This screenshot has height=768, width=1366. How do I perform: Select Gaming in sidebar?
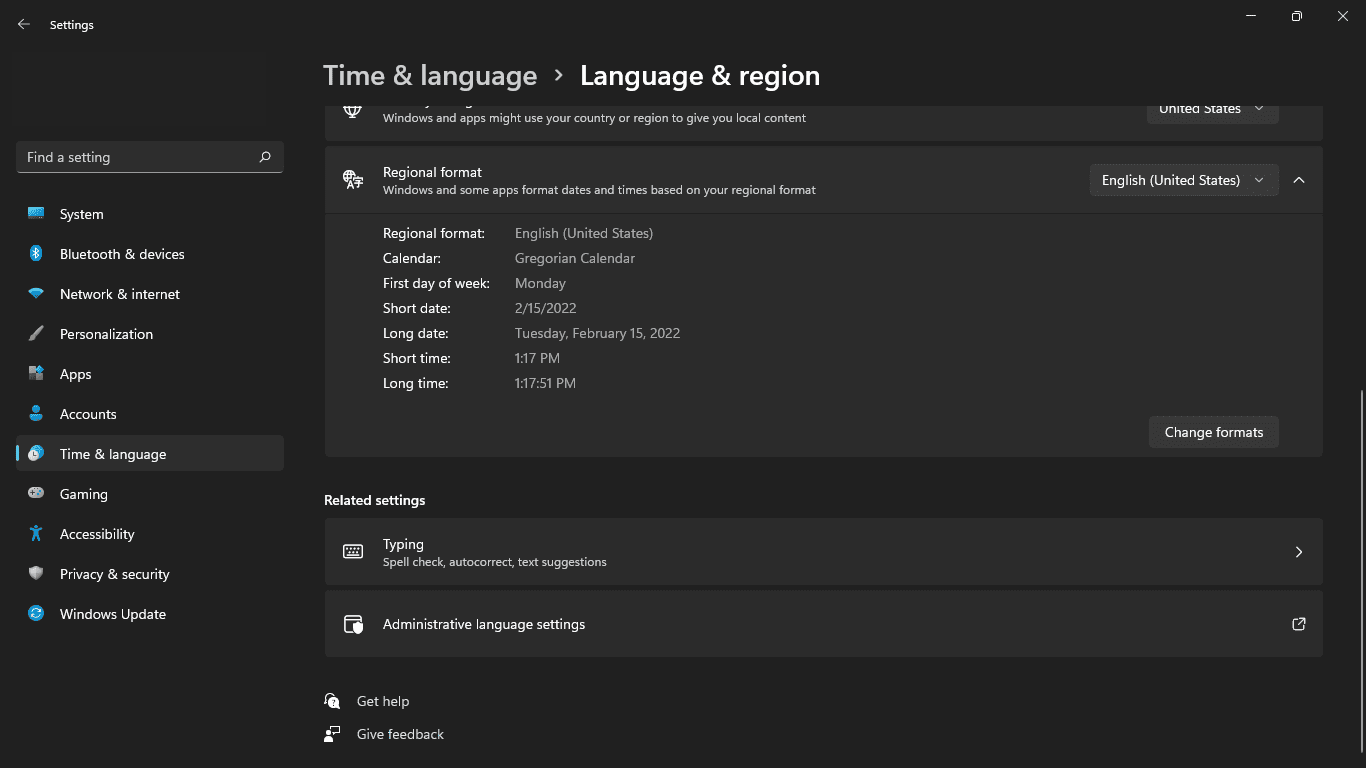pos(150,494)
